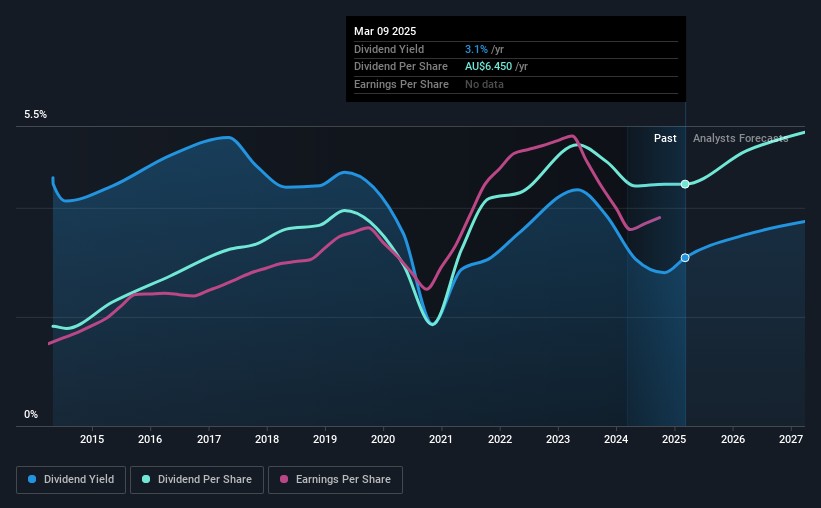Select the Past label on the chart
821x508 pixels.
coord(665,138)
